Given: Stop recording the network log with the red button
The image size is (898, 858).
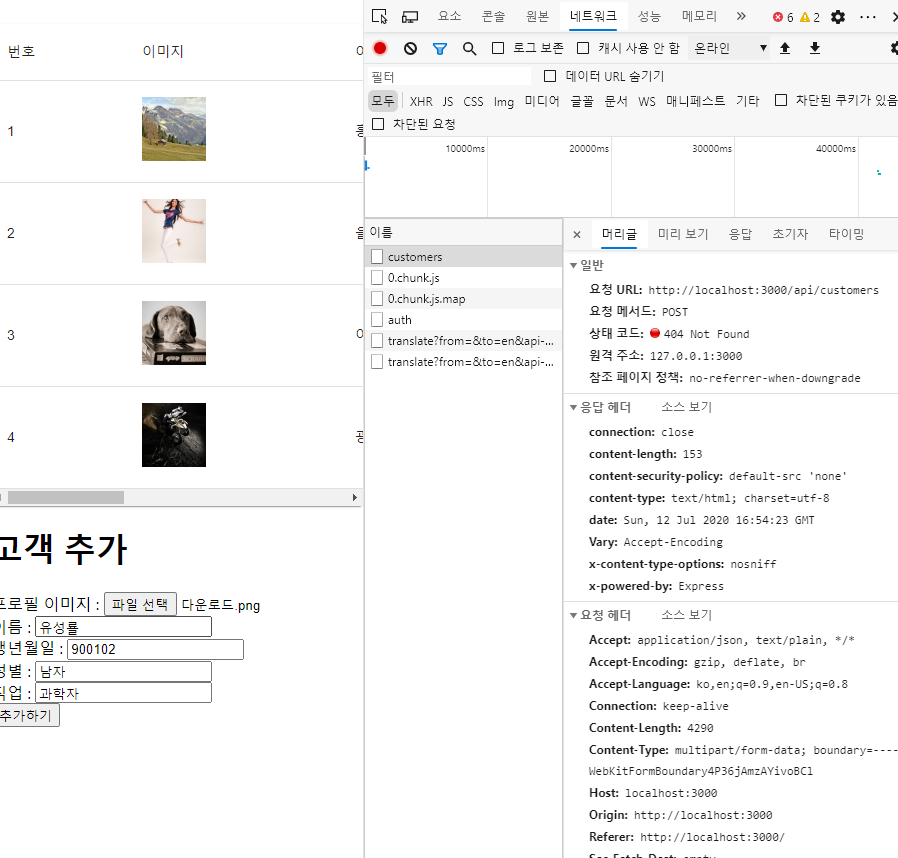Looking at the screenshot, I should (380, 48).
